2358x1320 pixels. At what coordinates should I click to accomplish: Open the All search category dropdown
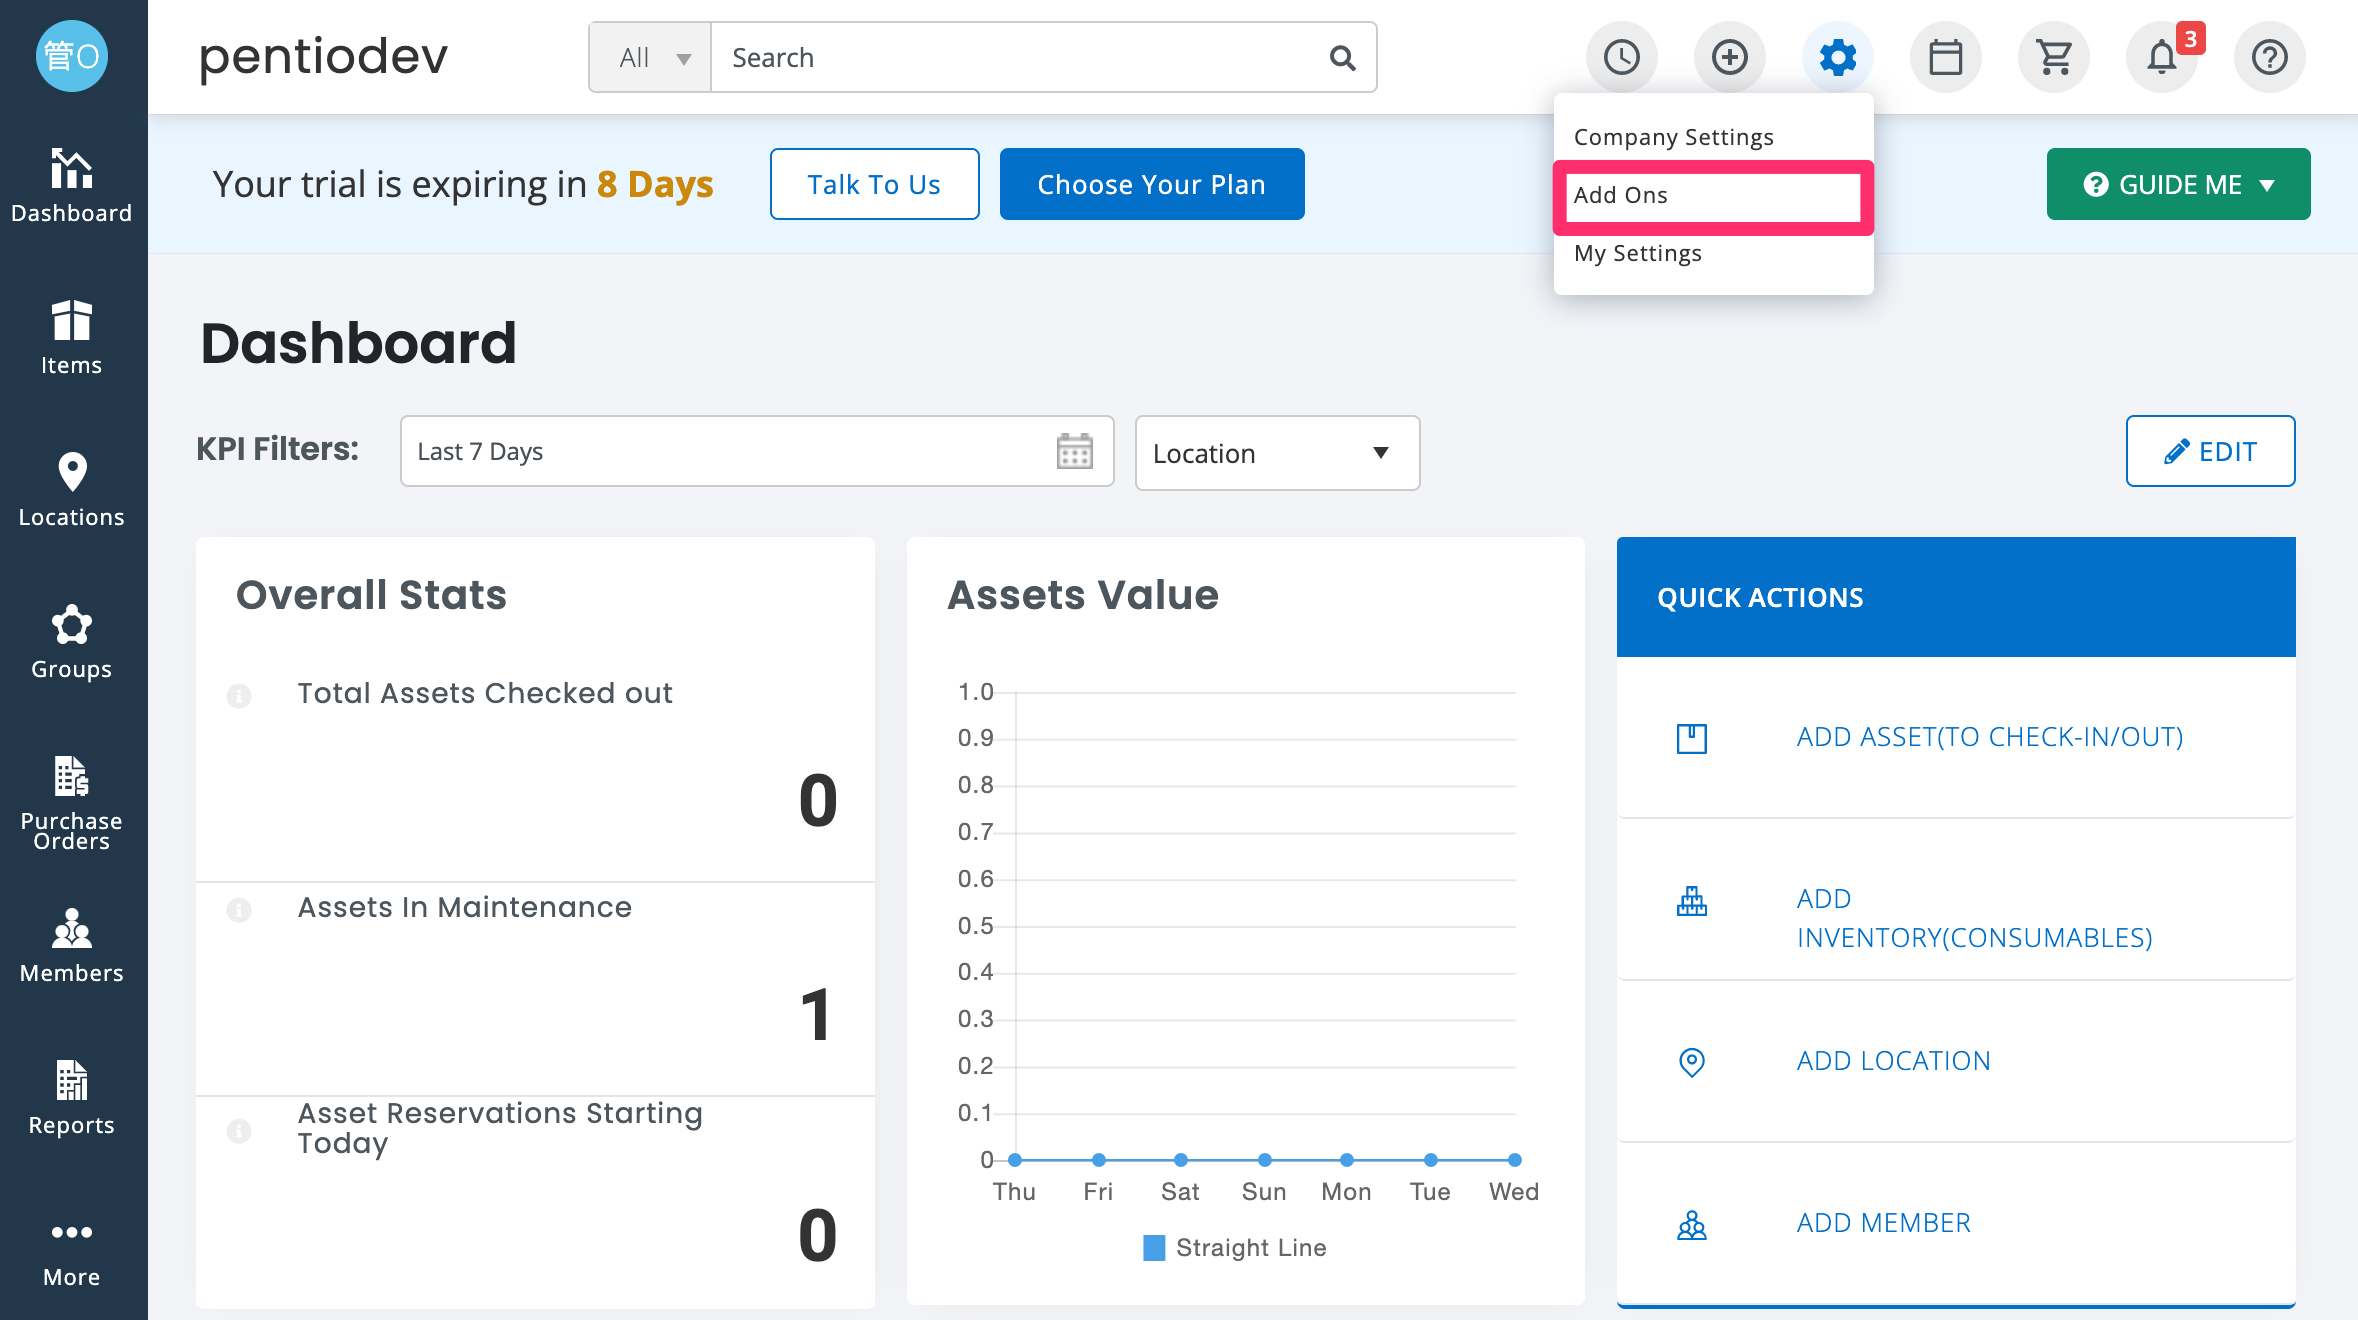(x=651, y=58)
